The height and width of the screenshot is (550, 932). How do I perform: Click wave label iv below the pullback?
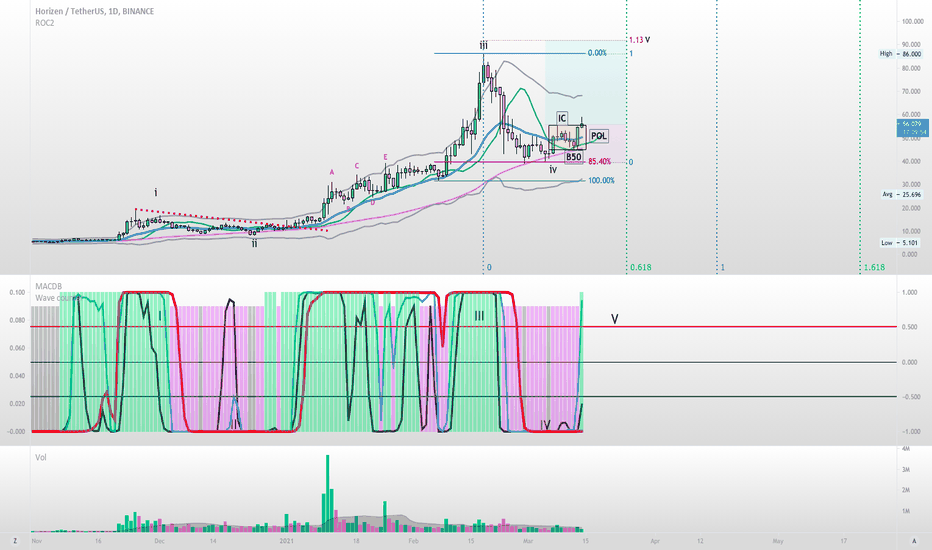[553, 170]
